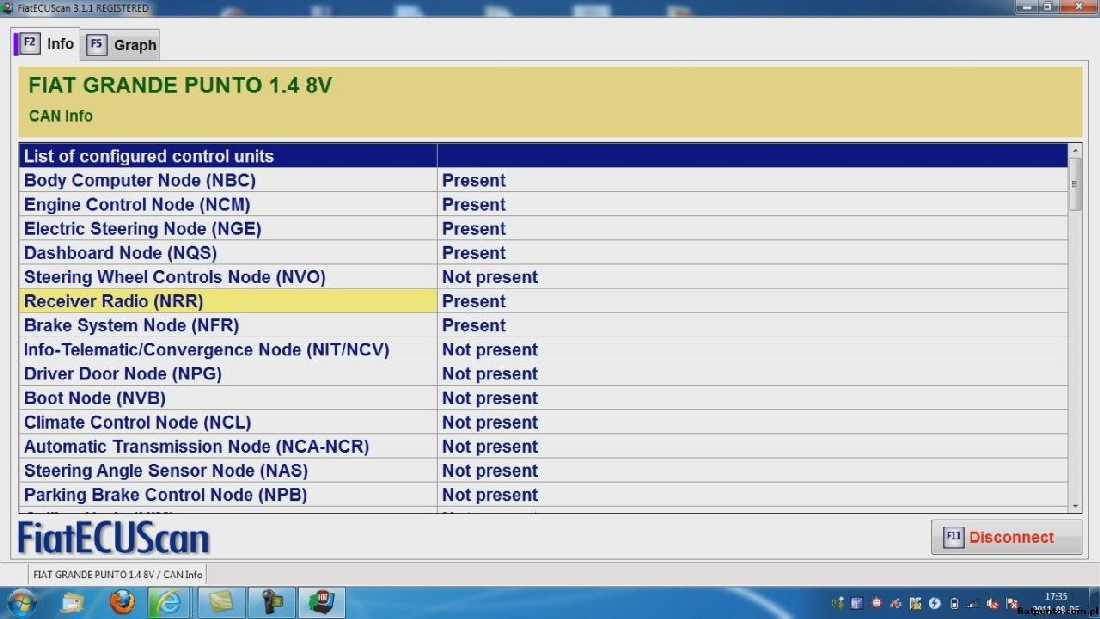Click 'Not present' for Driver Door Node
Screen dimensions: 1100x619
click(490, 374)
